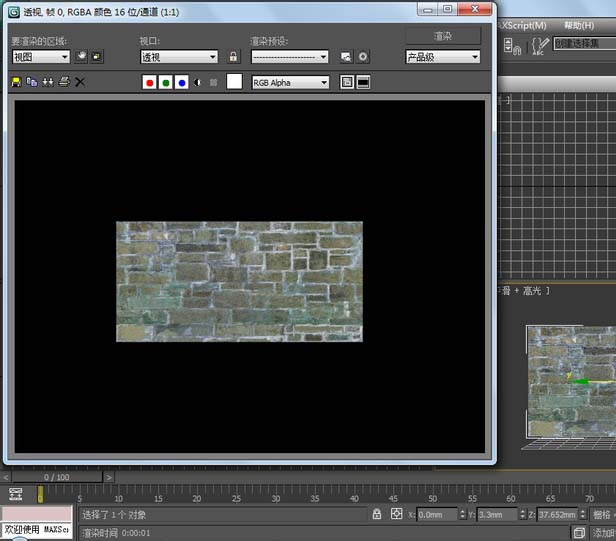Clear the rendered image with X icon
This screenshot has width=616, height=541.
pos(80,81)
